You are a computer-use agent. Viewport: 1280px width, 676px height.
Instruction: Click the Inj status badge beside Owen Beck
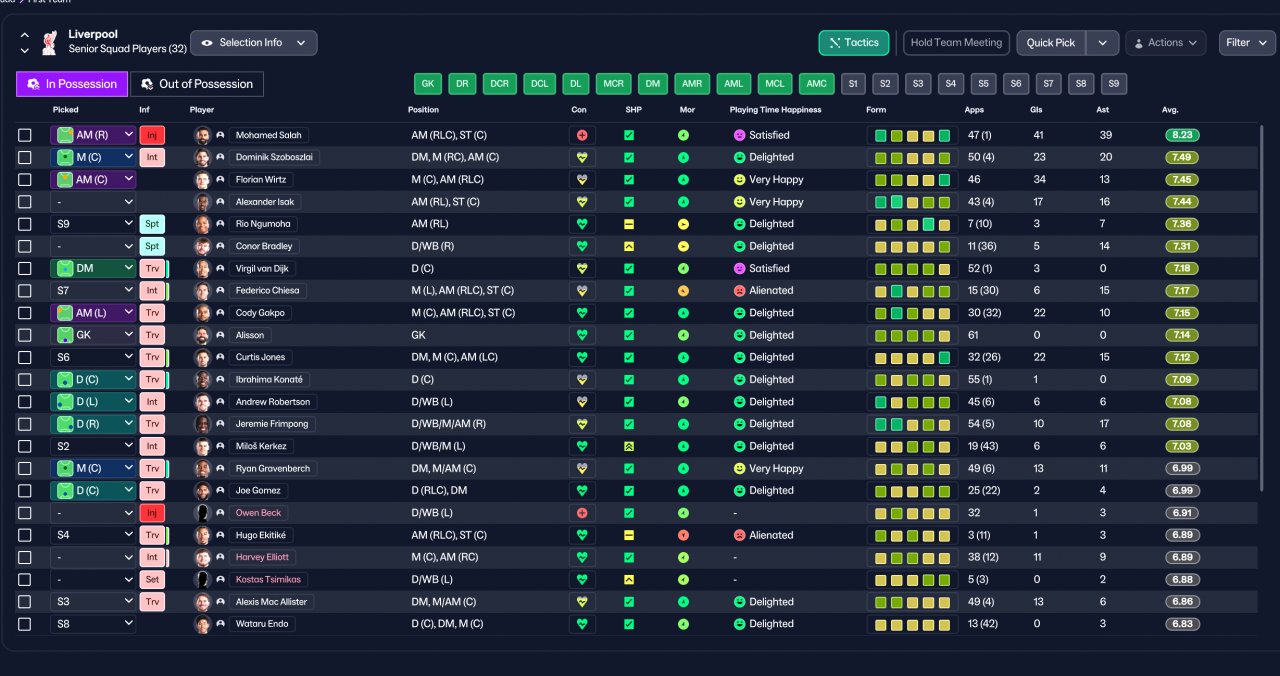point(152,513)
